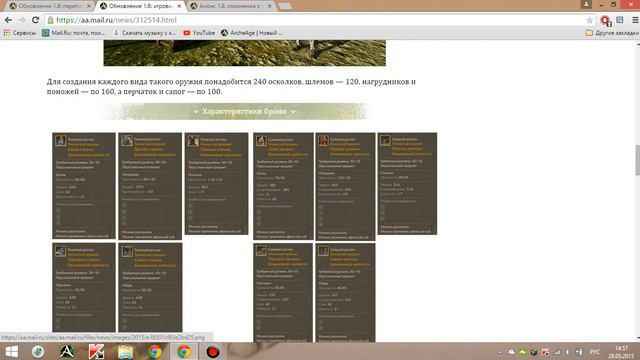Focus the address bar with aa.mail.ru URL

pos(318,20)
